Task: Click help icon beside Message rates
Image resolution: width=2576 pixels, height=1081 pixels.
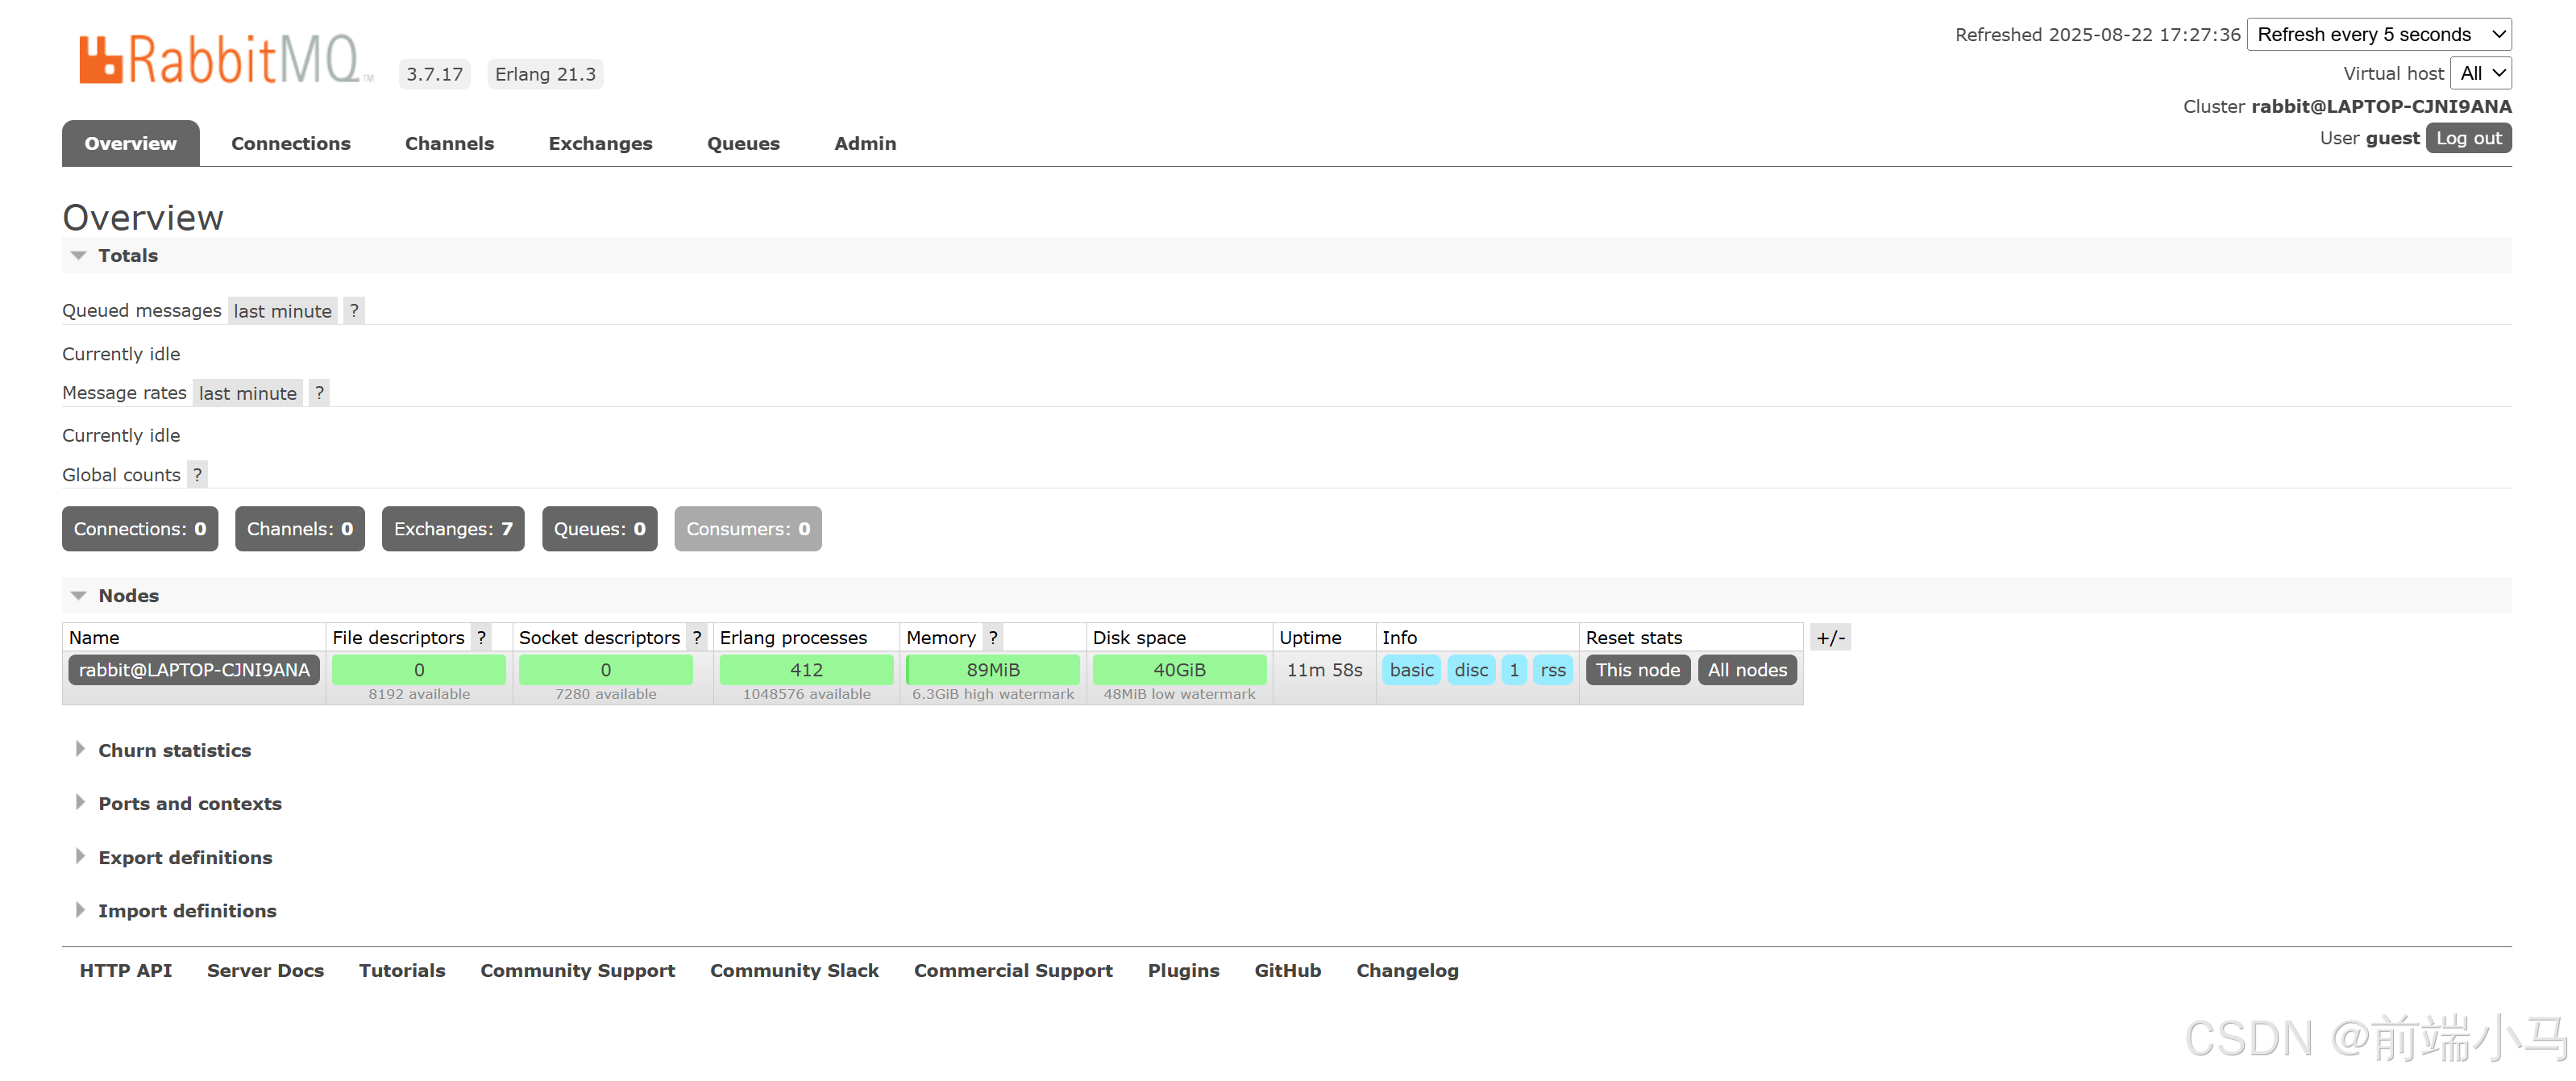Action: click(x=319, y=393)
